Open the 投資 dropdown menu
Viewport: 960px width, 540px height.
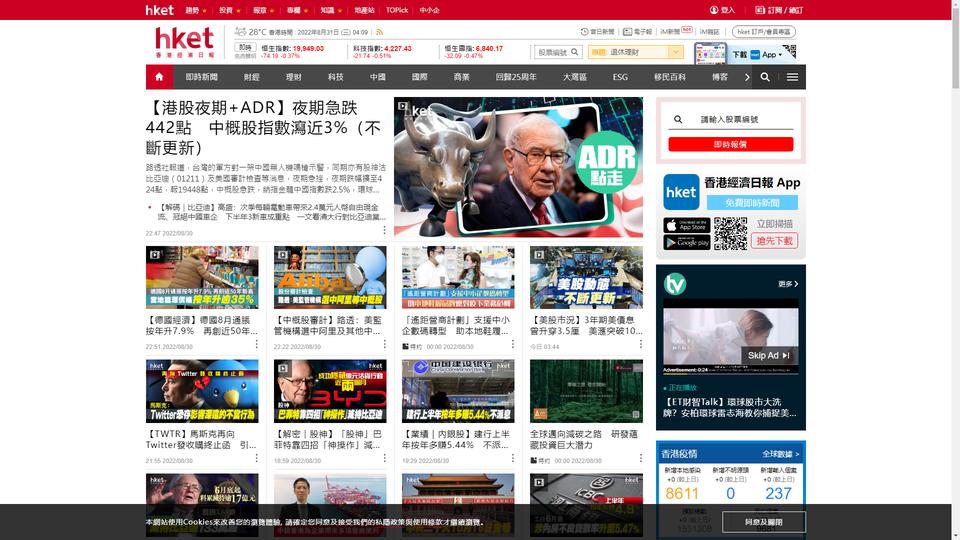click(x=230, y=10)
